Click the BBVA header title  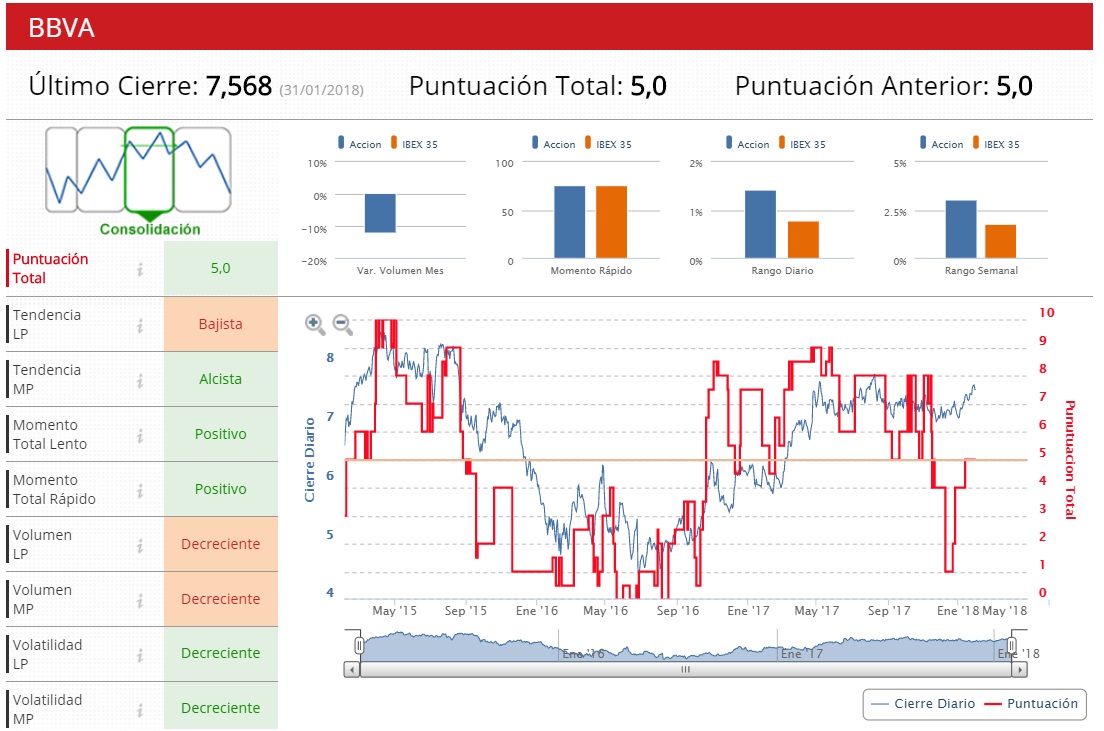tap(61, 27)
